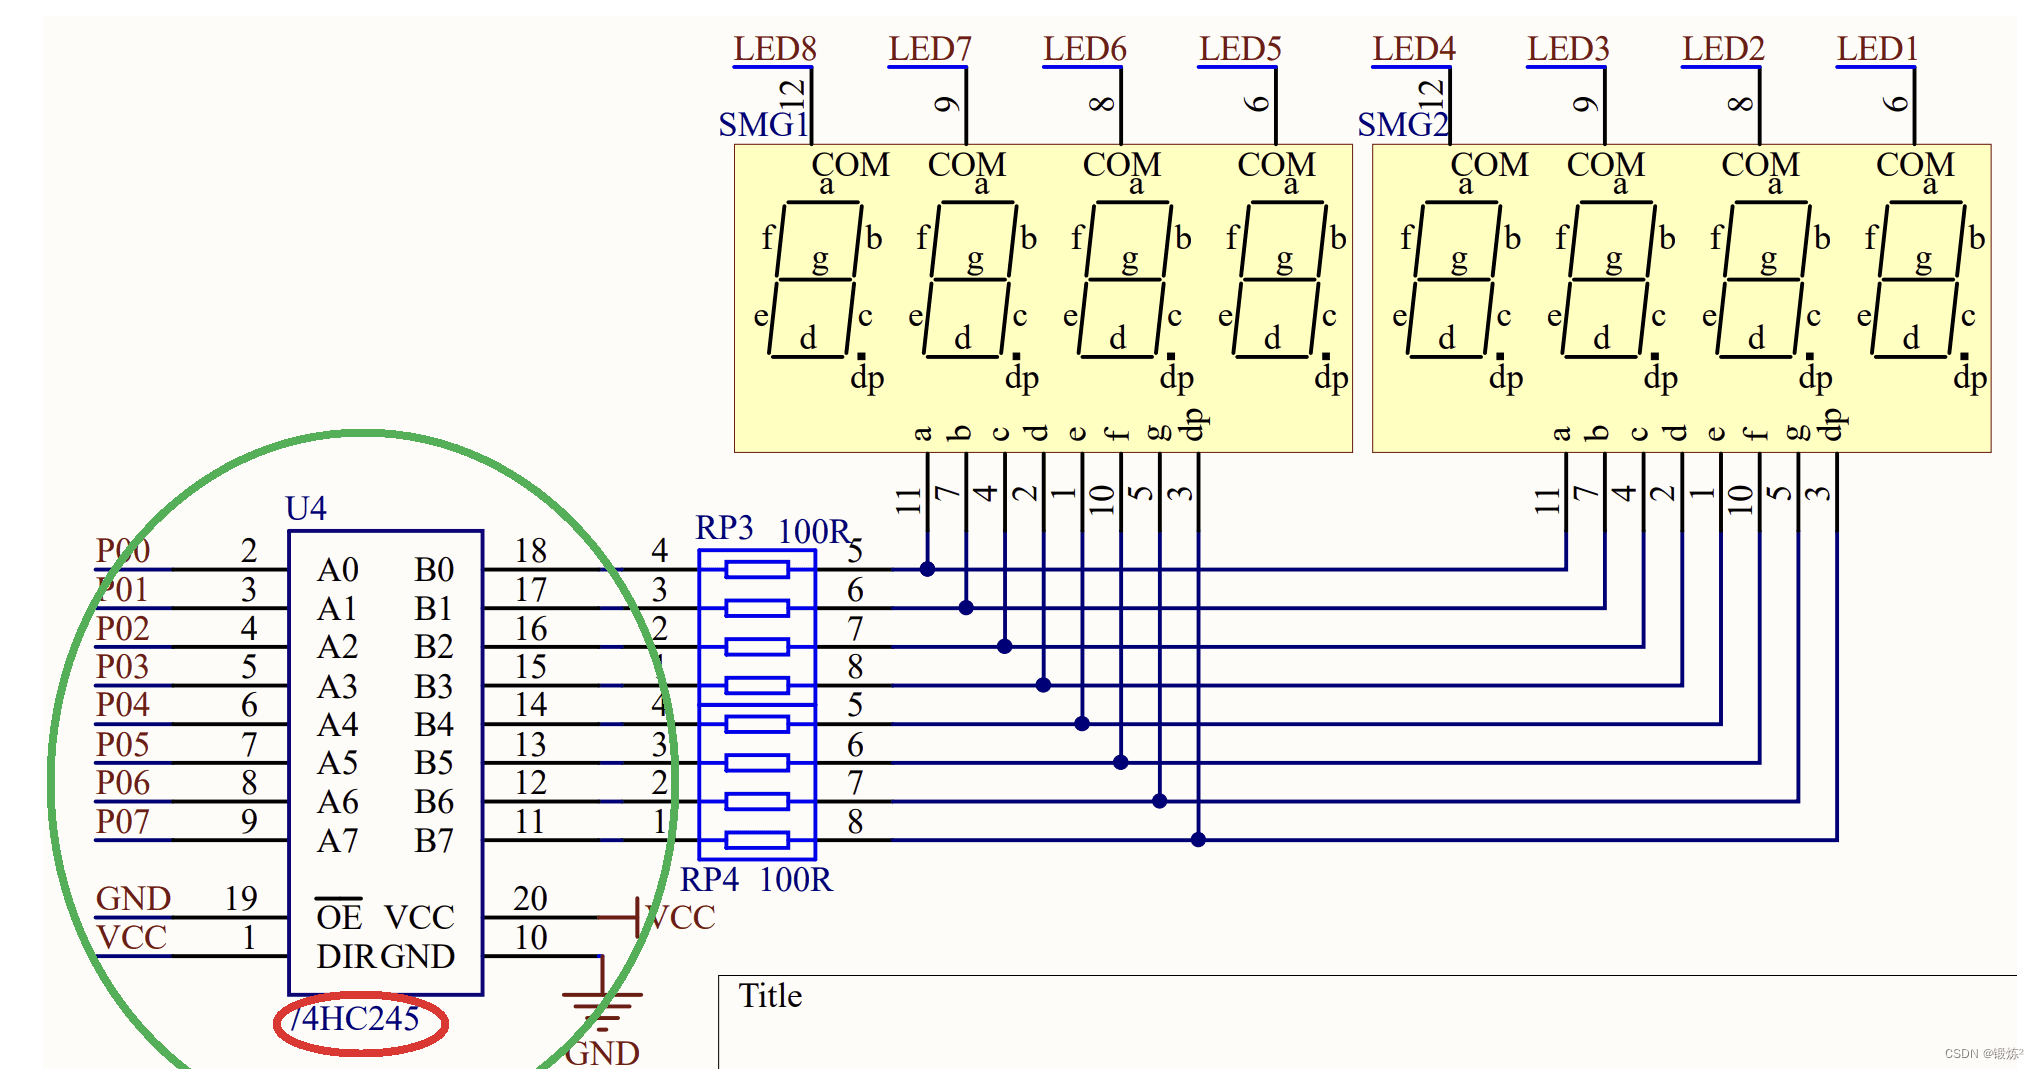The width and height of the screenshot is (2039, 1069).
Task: Click the LED3 net label
Action: coord(1568,48)
